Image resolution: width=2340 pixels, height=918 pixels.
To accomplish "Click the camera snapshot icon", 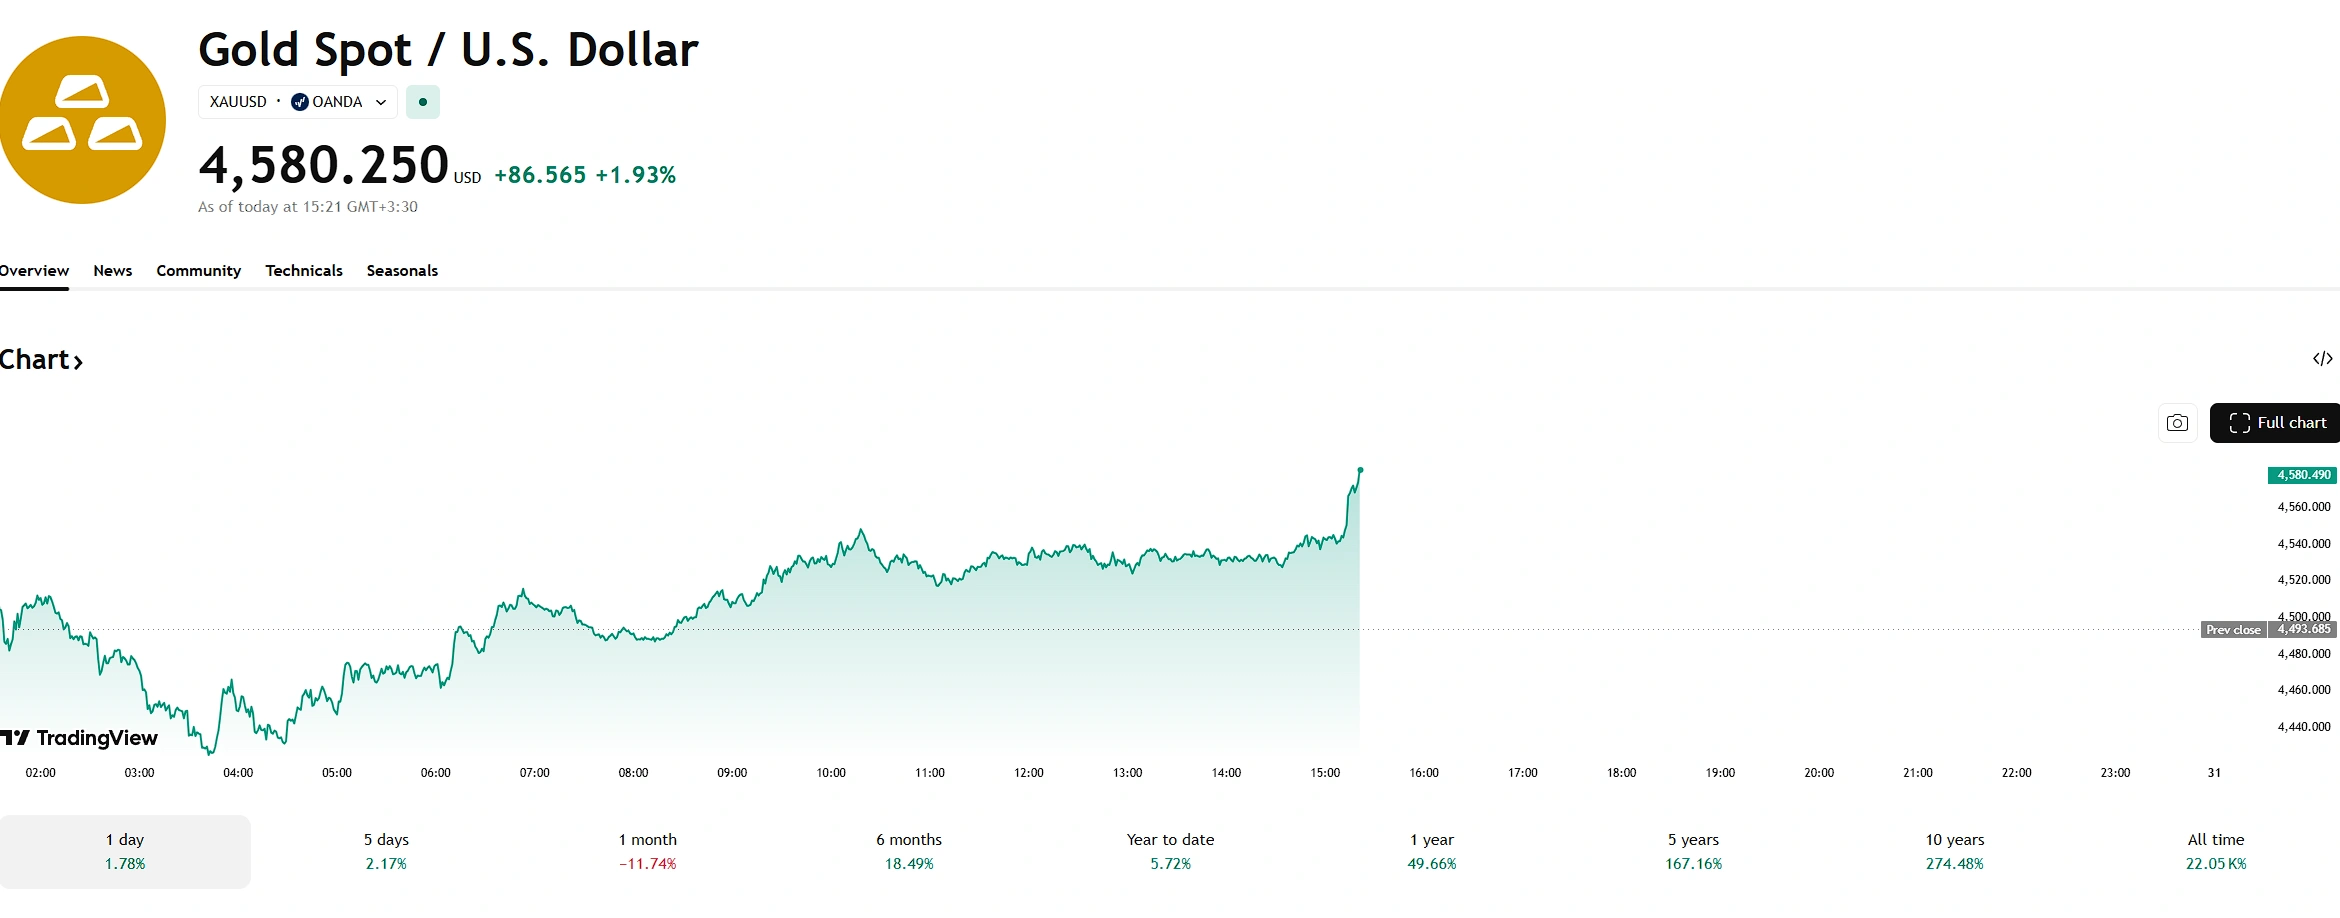I will (x=2177, y=423).
